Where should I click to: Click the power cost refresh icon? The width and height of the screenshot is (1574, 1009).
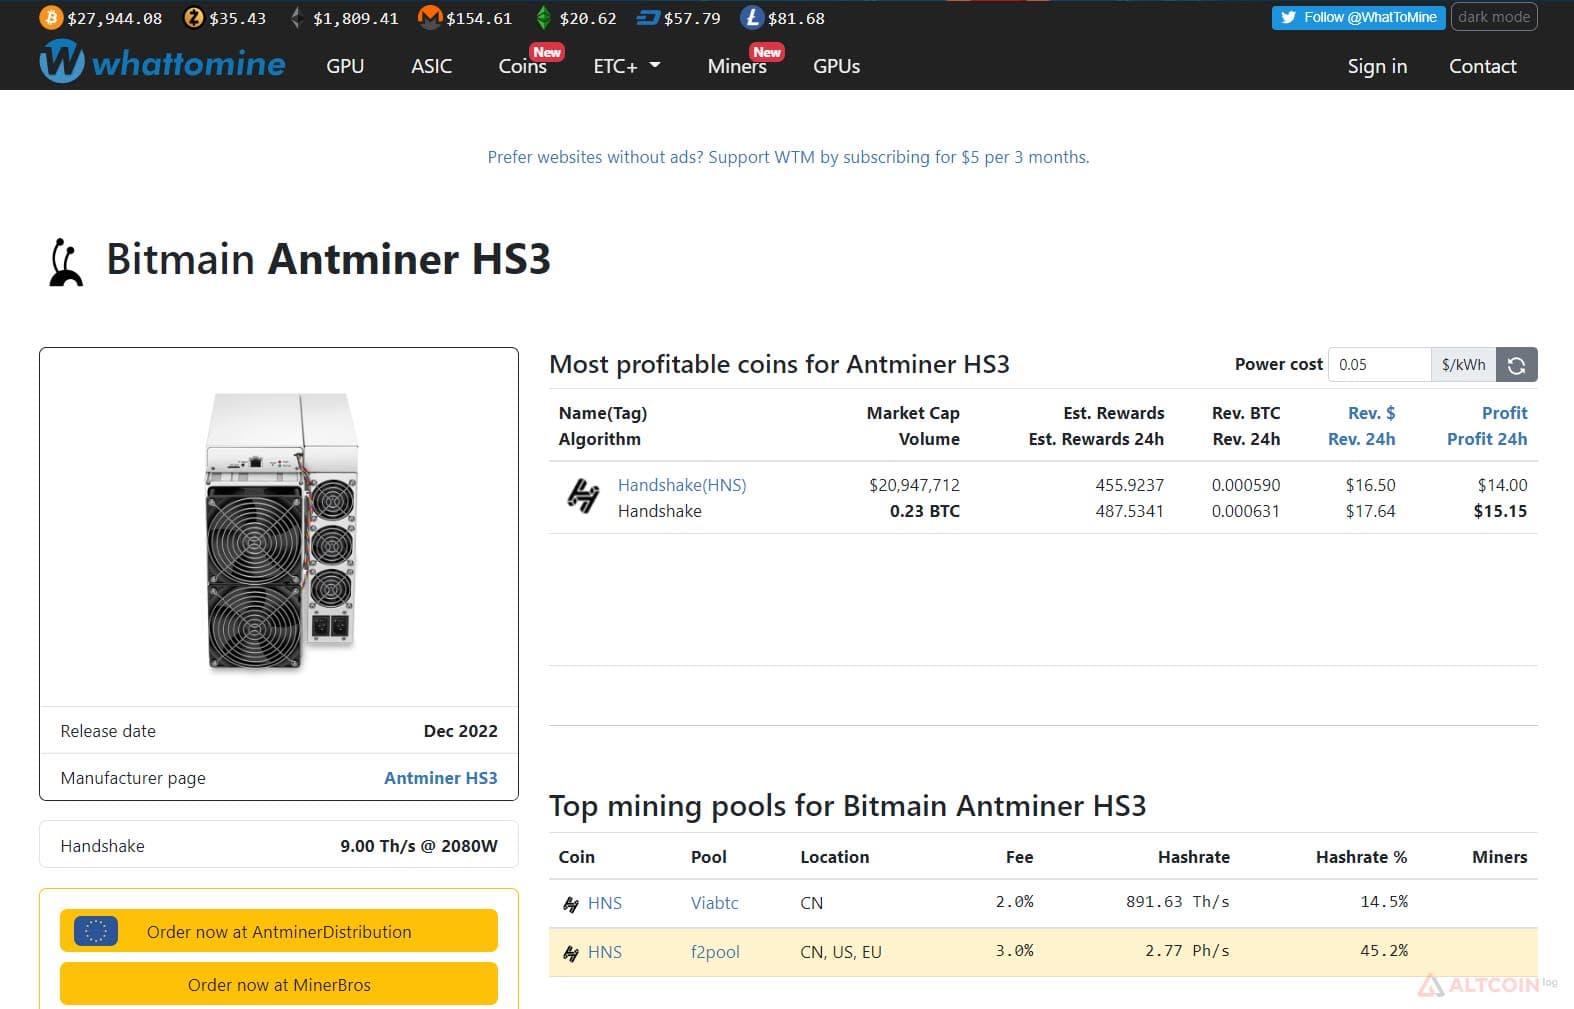click(1516, 365)
